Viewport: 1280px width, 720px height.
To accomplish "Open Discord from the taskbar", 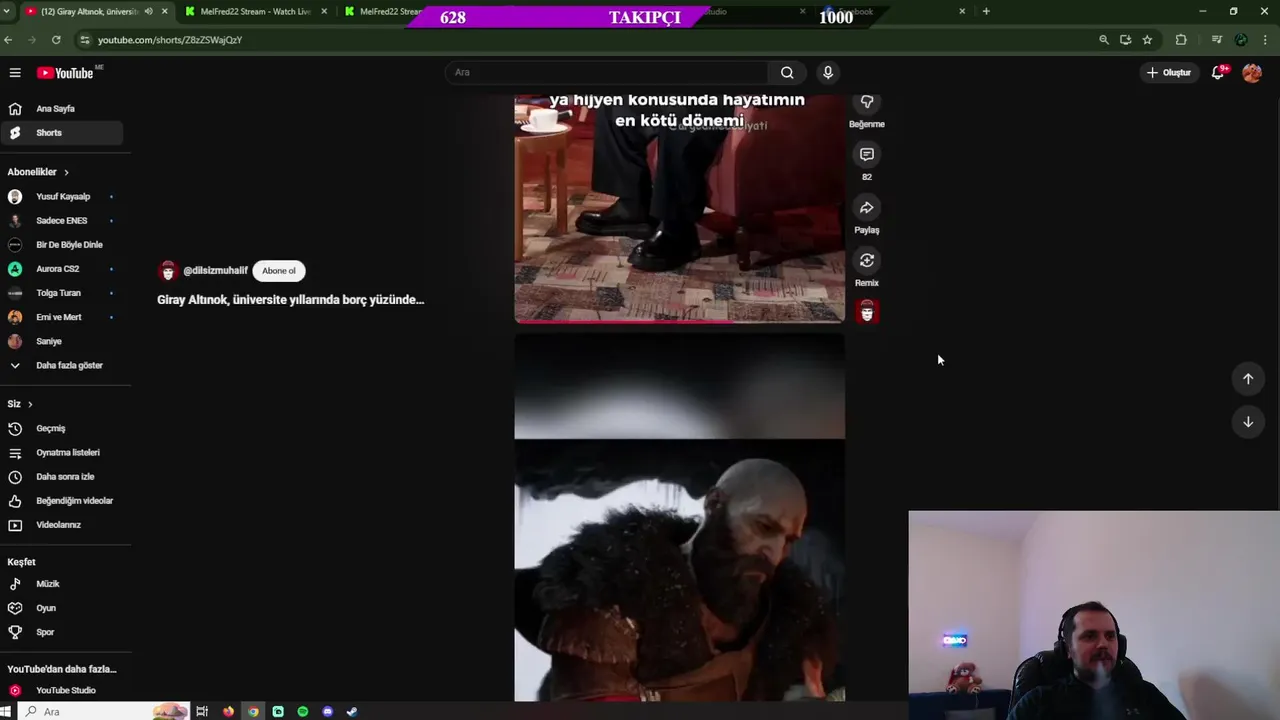I will tap(327, 712).
